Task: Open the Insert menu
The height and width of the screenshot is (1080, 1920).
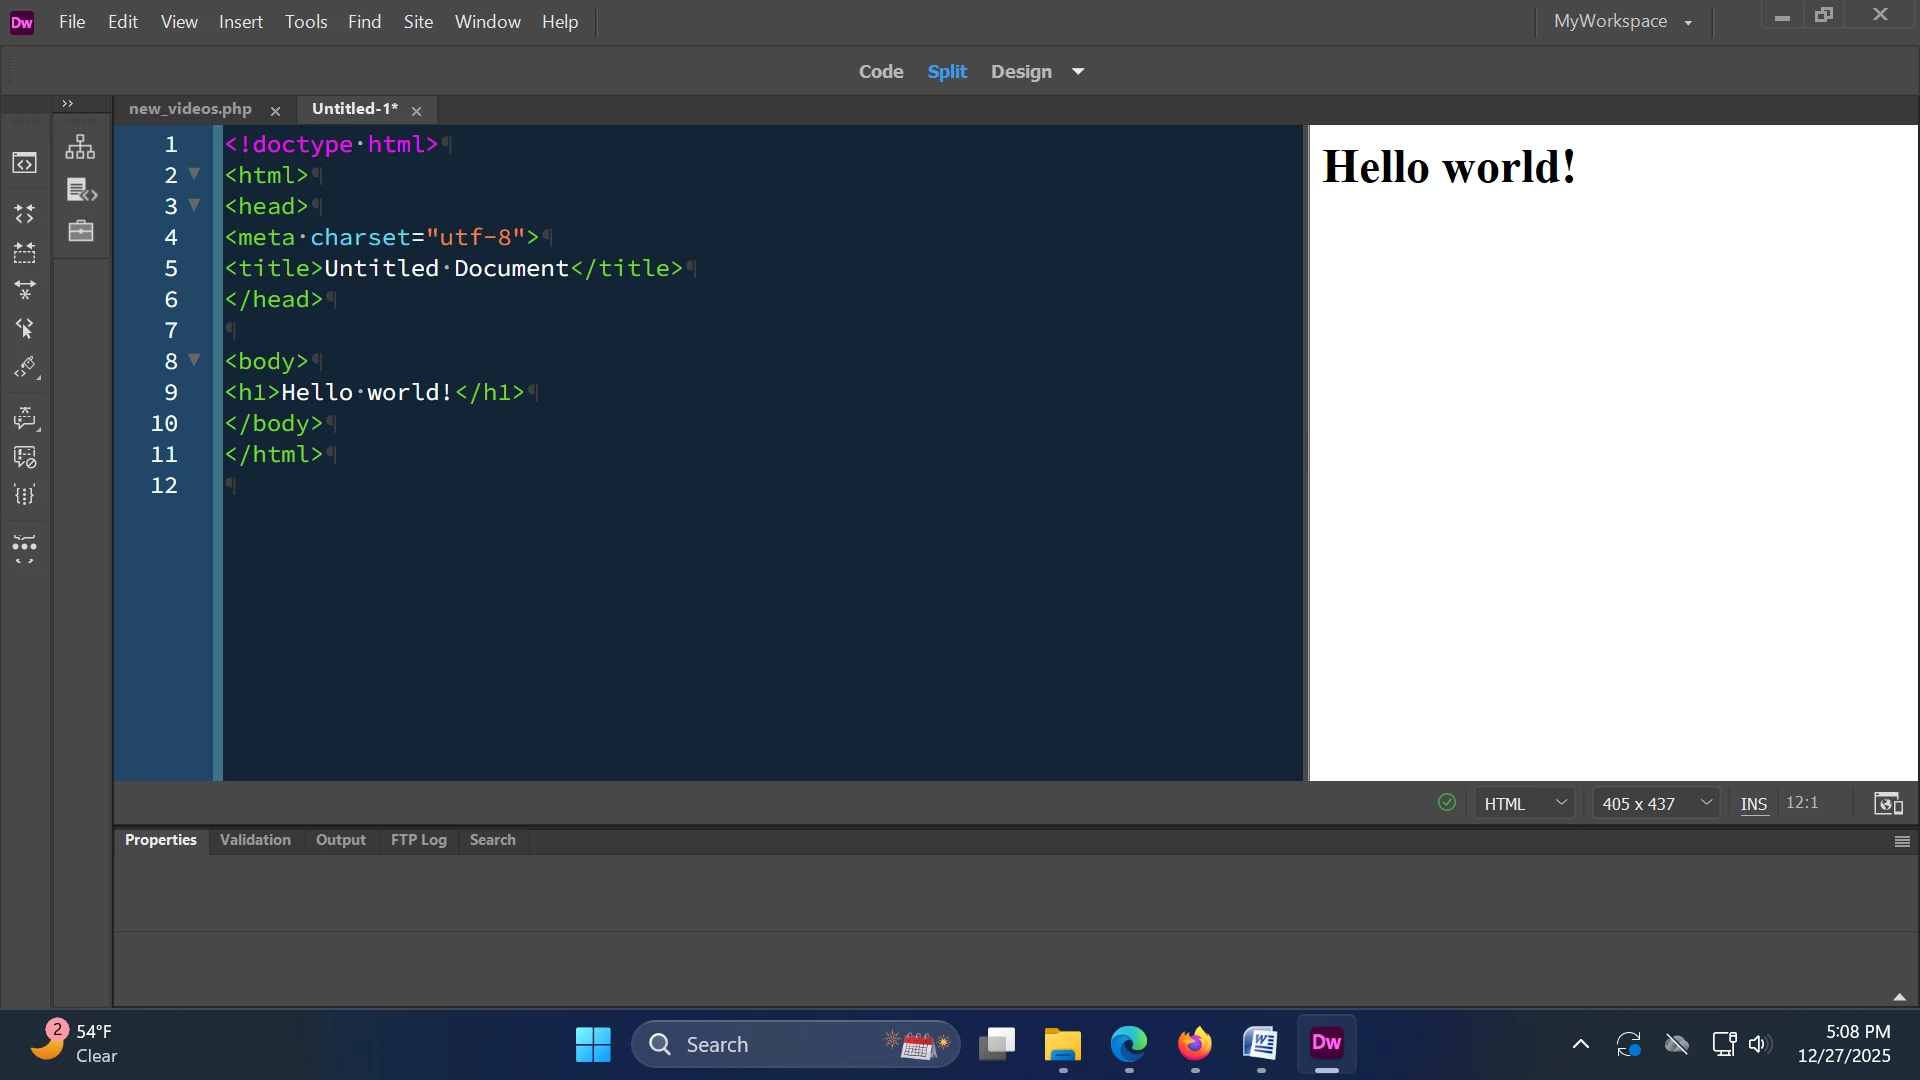Action: coord(241,22)
